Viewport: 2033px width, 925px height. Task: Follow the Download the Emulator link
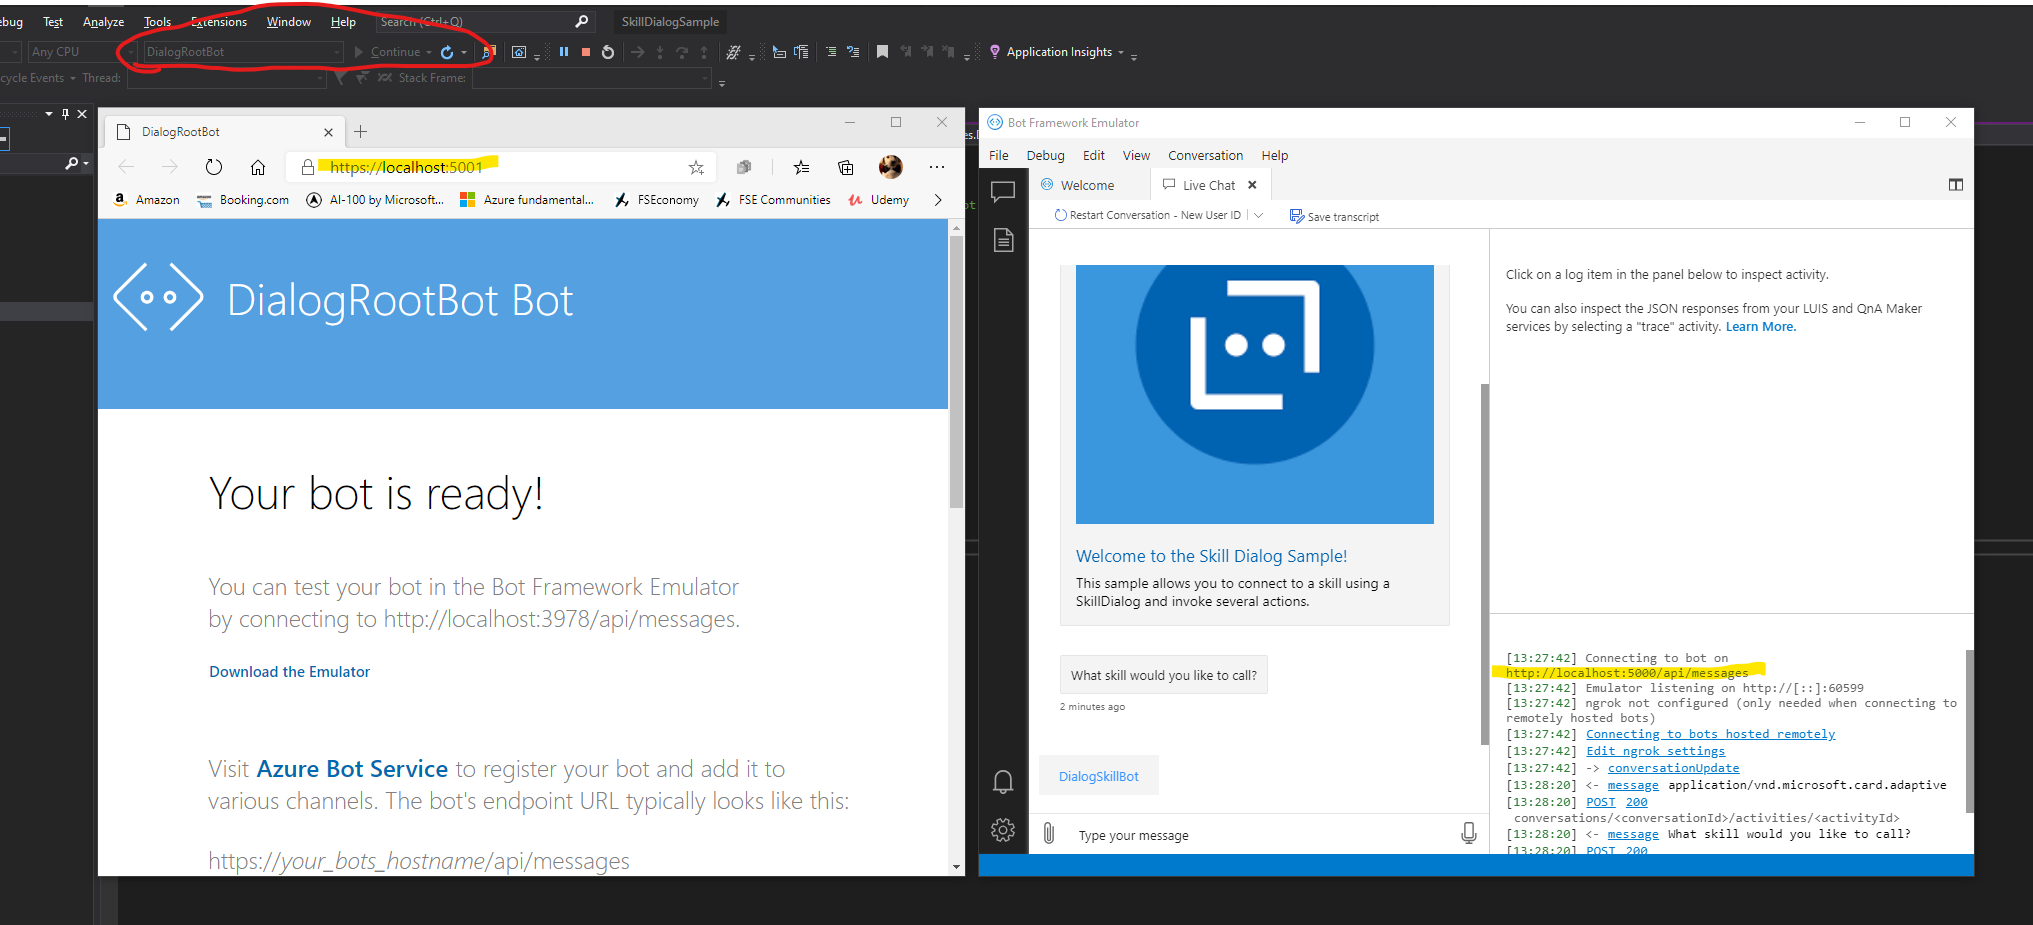(x=289, y=672)
